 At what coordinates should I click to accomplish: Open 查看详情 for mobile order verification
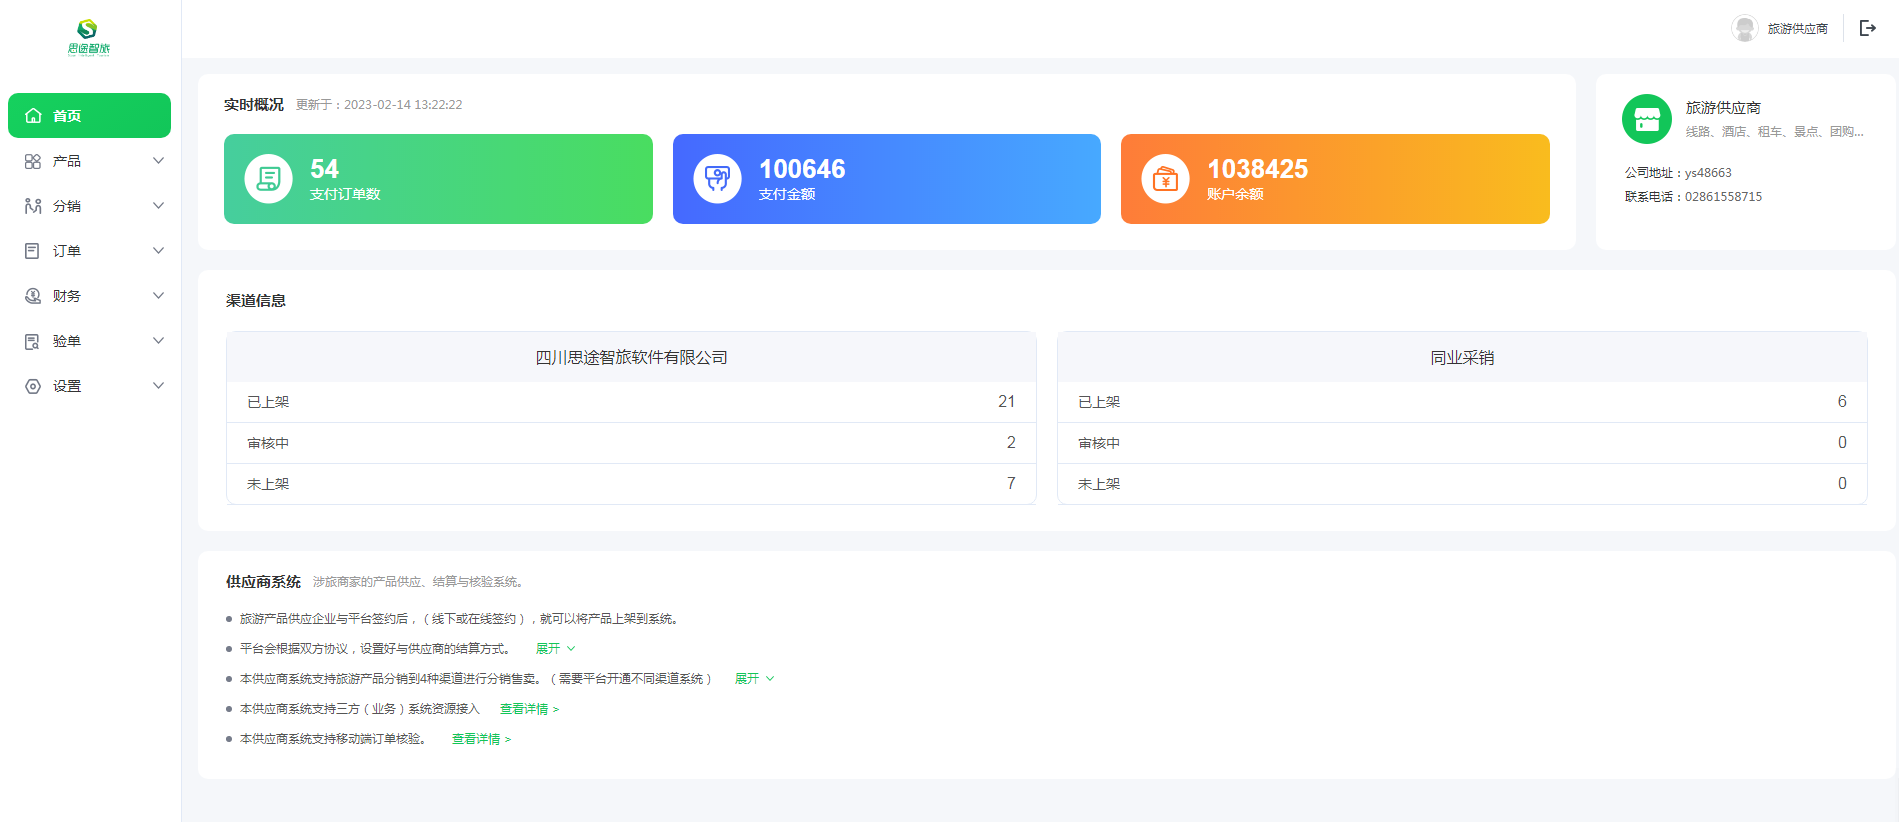click(x=480, y=739)
